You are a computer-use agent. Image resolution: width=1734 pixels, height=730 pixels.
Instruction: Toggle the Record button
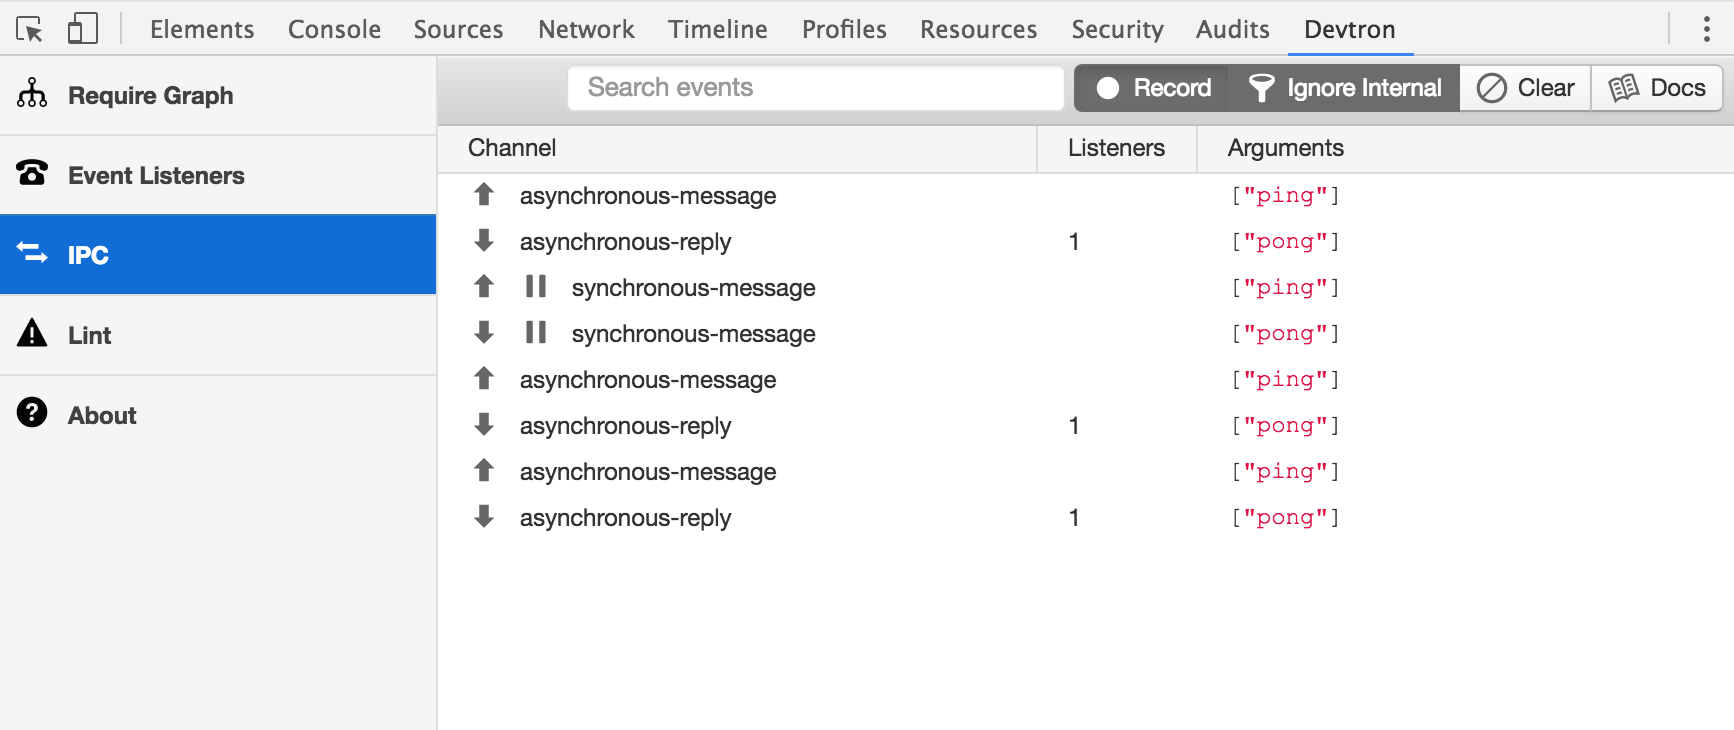(1152, 88)
